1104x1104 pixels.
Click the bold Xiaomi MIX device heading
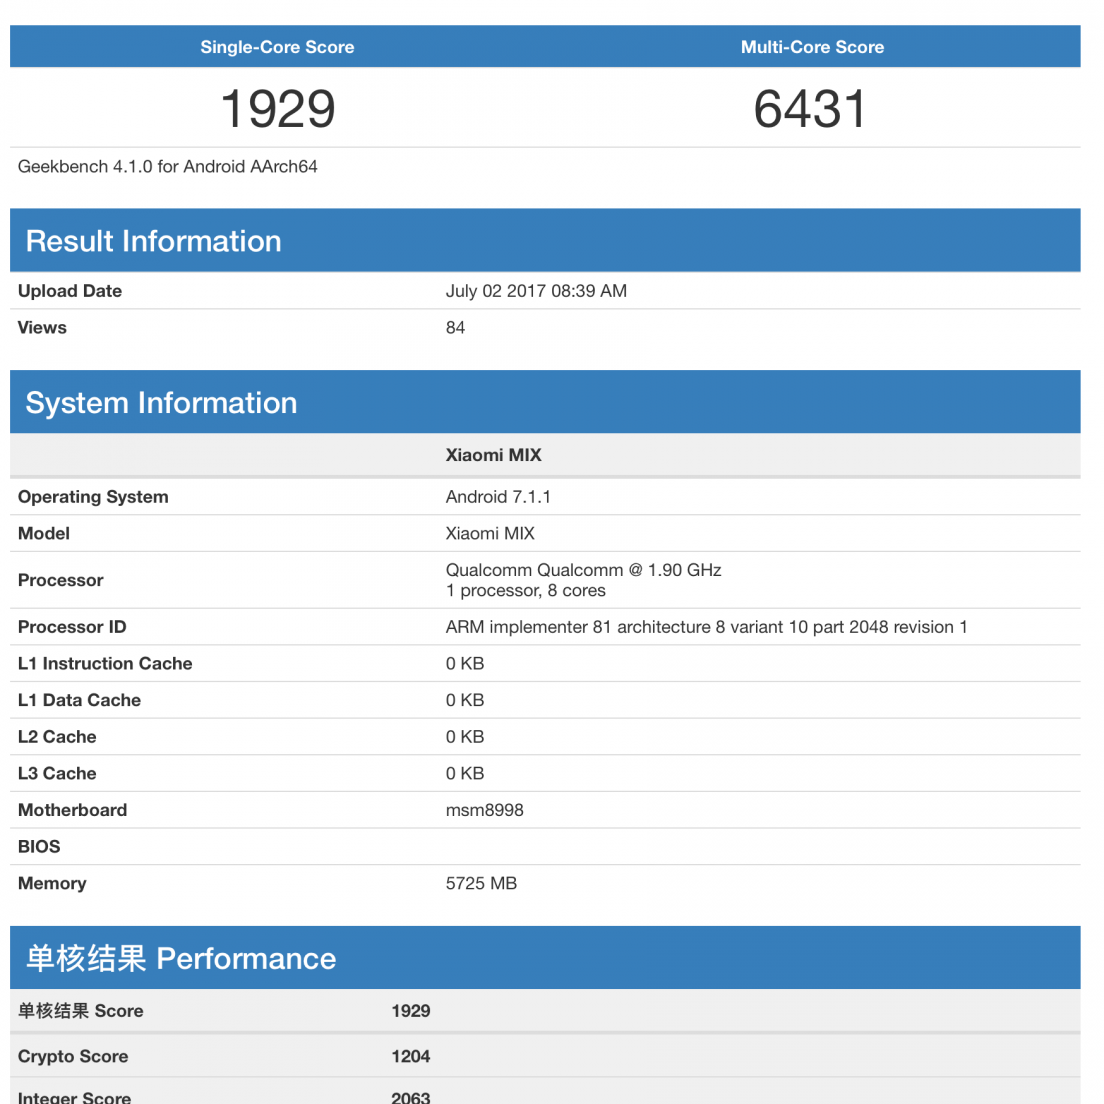coord(493,455)
